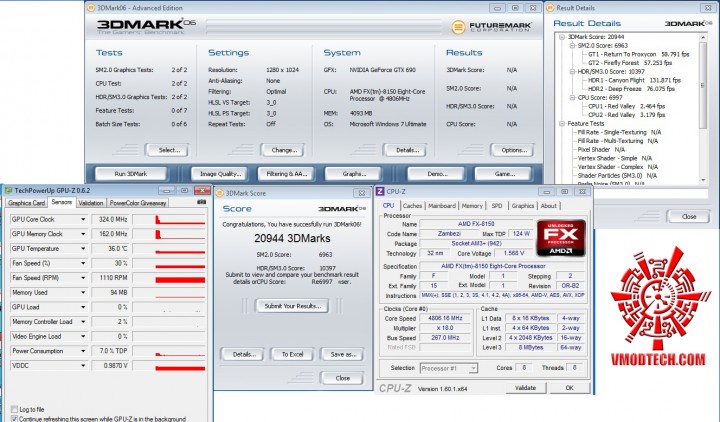Open the Memory Used sensor dropdown
Screen dimensions: 720x422
[83, 293]
